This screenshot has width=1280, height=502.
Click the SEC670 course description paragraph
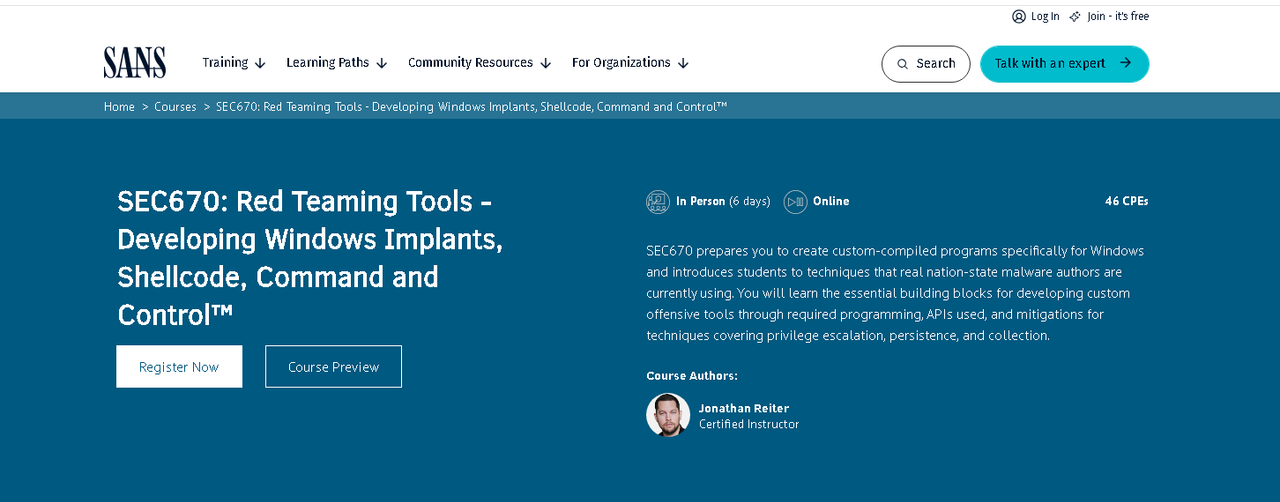(896, 293)
